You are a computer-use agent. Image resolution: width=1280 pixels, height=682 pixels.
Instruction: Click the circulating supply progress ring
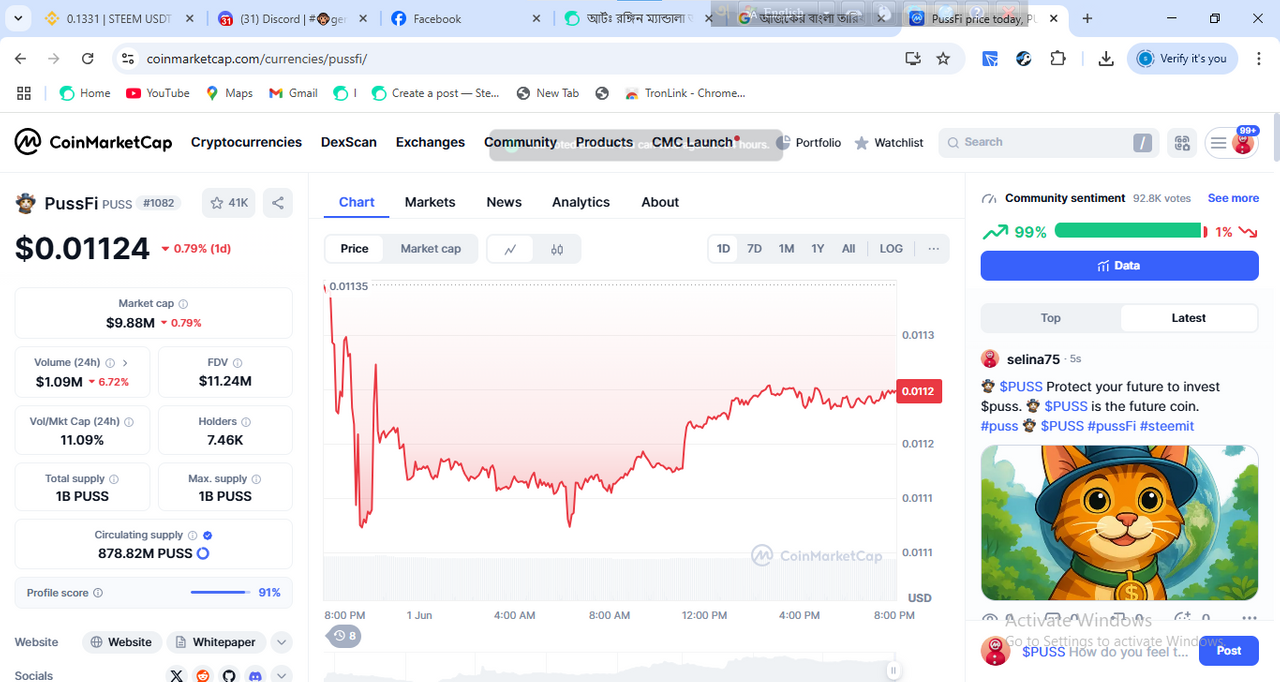click(x=203, y=553)
